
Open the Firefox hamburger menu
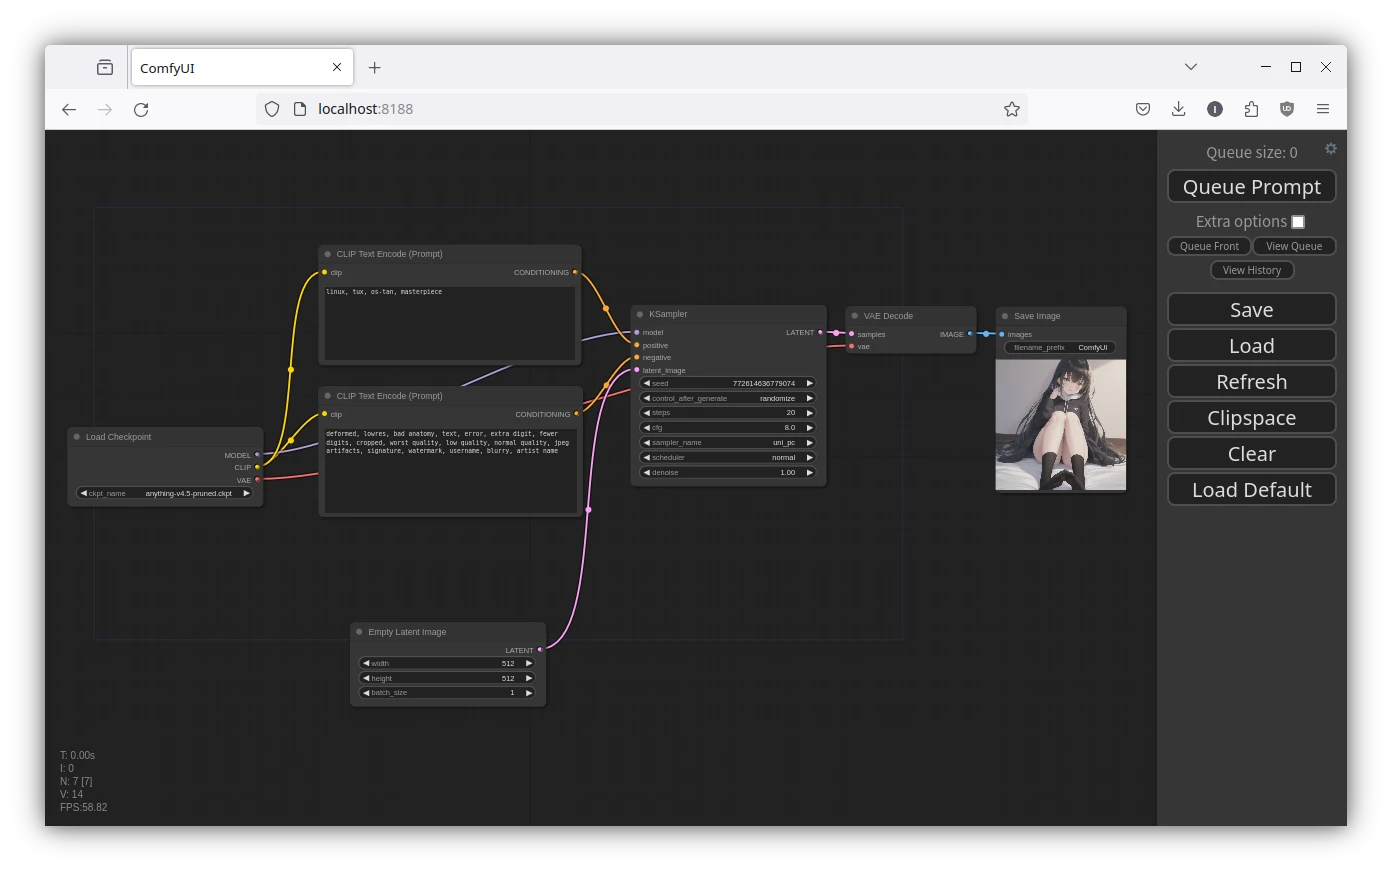click(1323, 109)
